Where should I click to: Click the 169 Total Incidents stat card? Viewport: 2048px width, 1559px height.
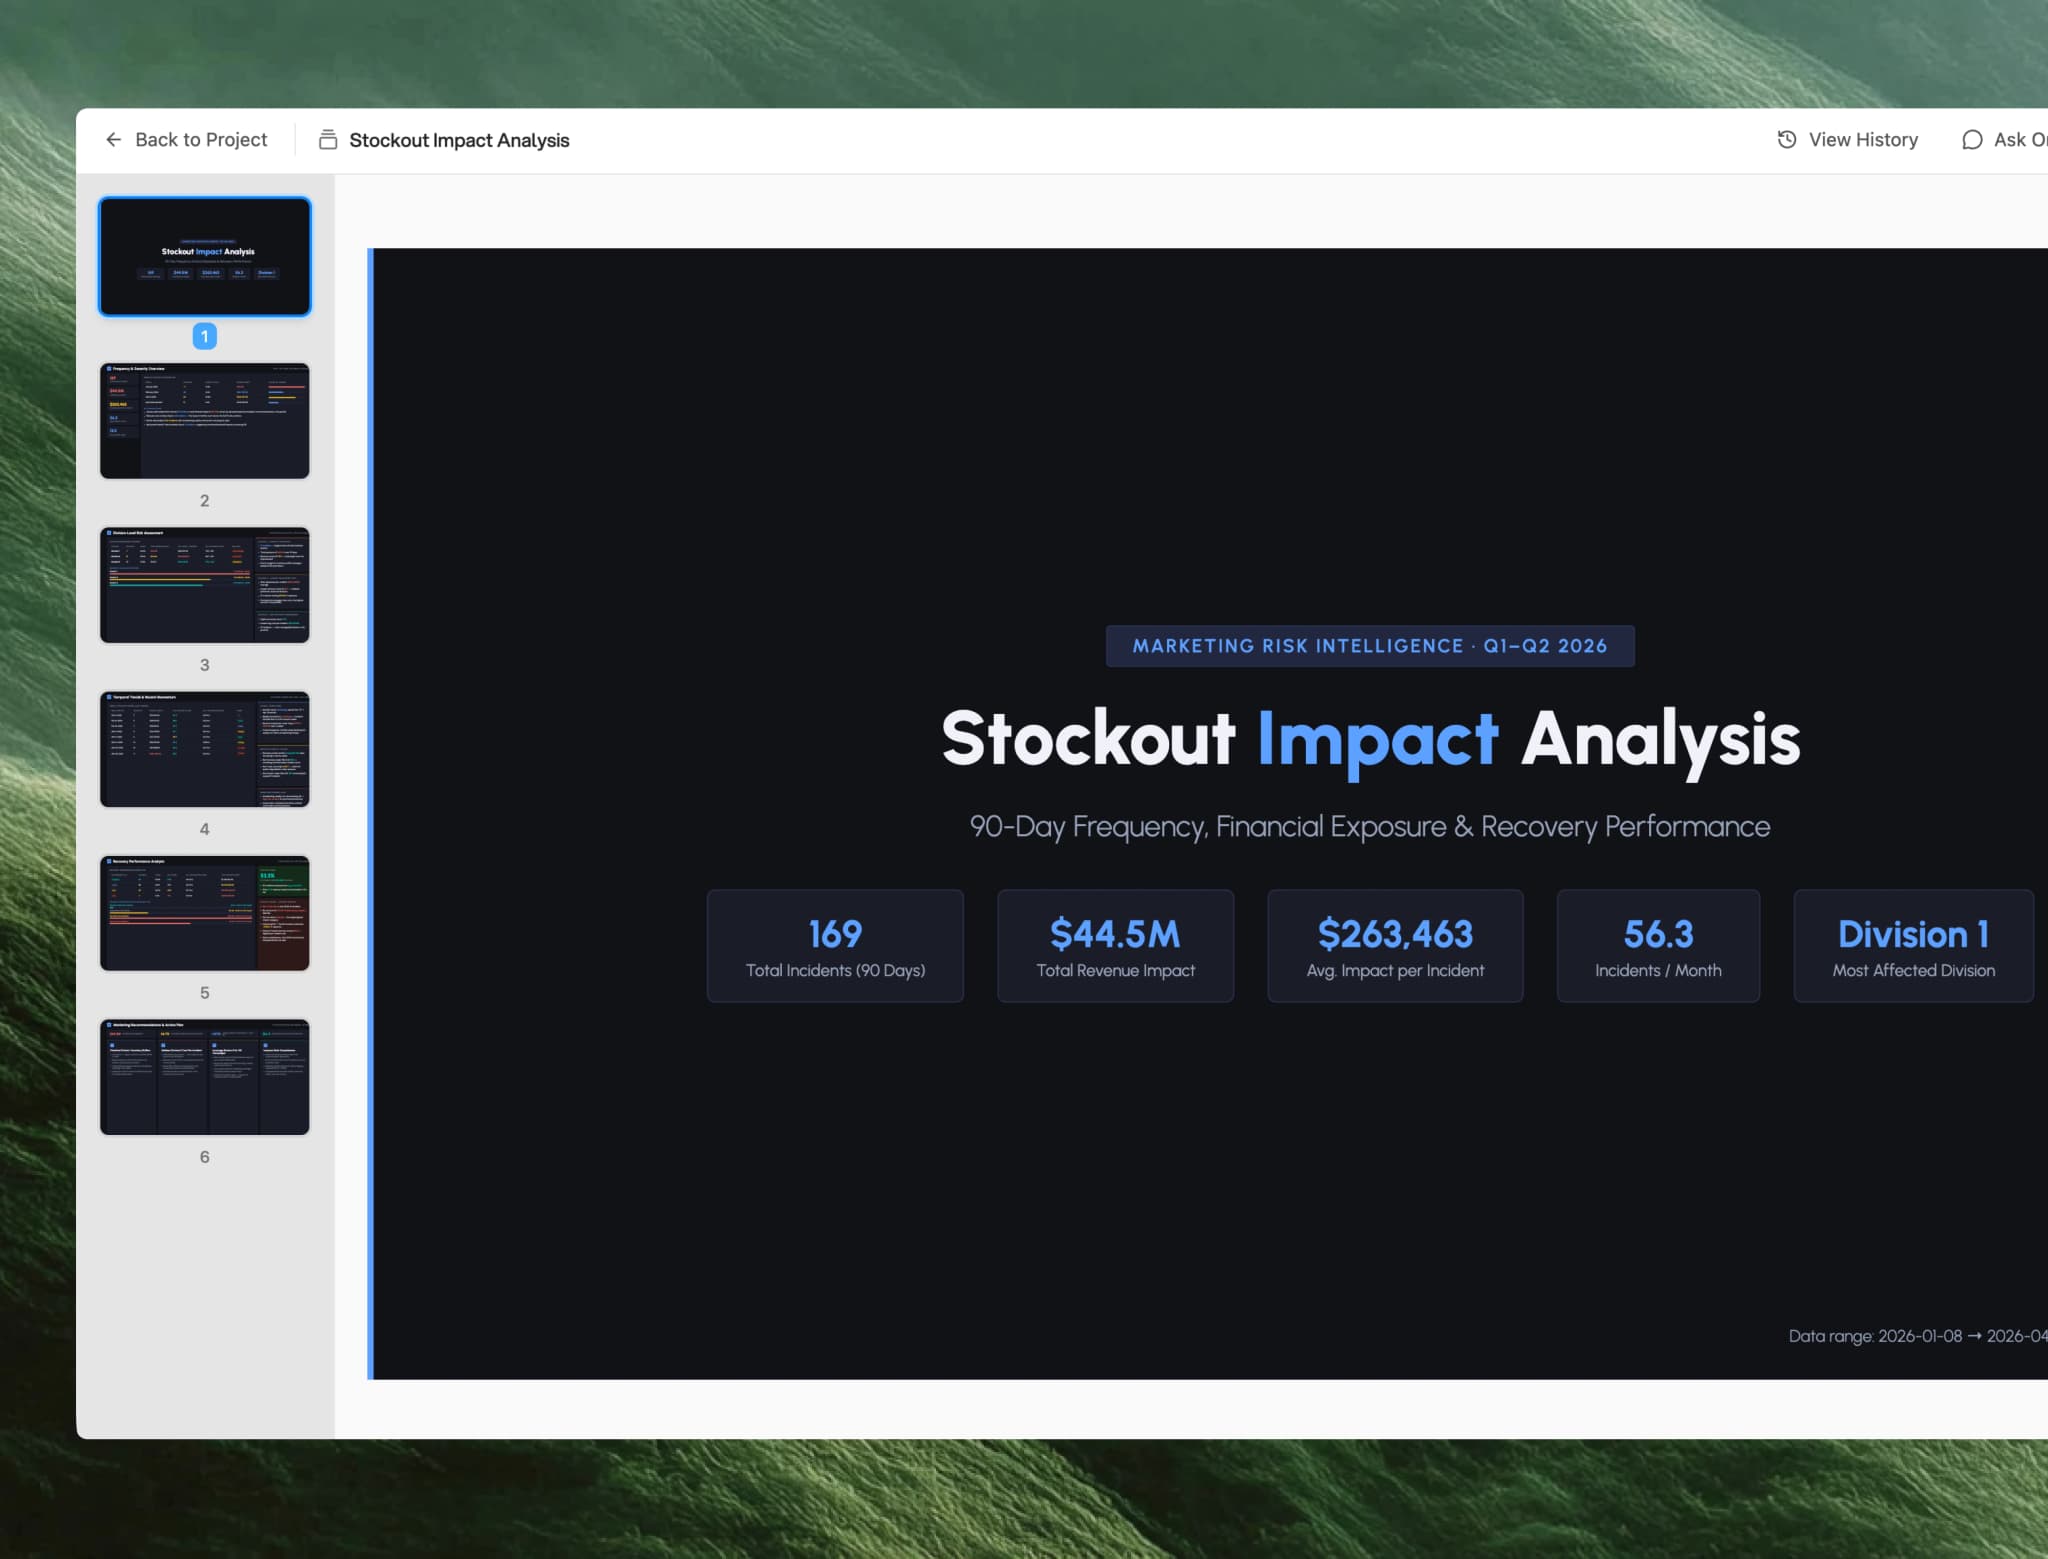coord(835,945)
